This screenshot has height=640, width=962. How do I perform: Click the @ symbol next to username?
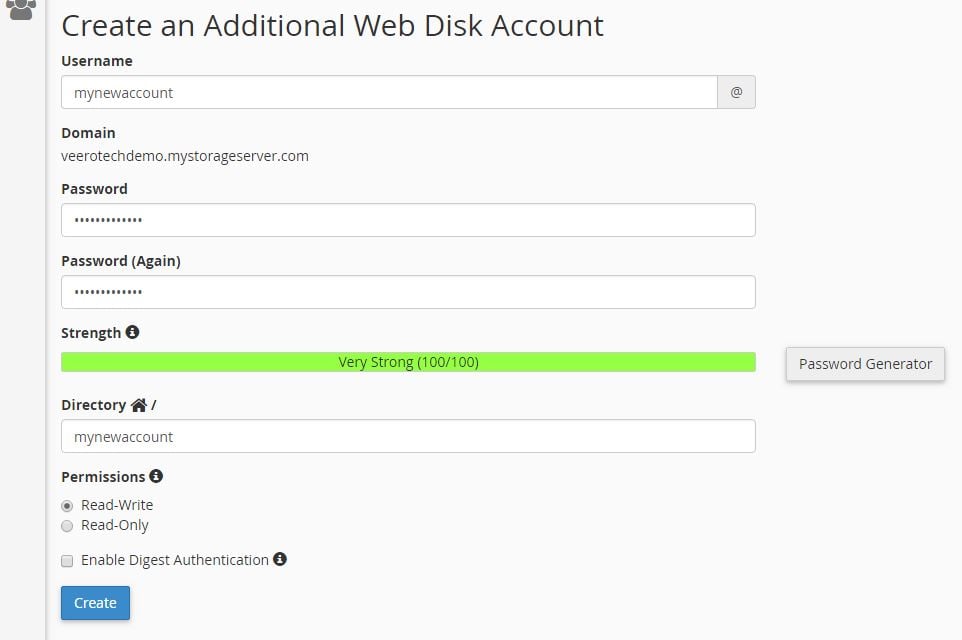736,91
